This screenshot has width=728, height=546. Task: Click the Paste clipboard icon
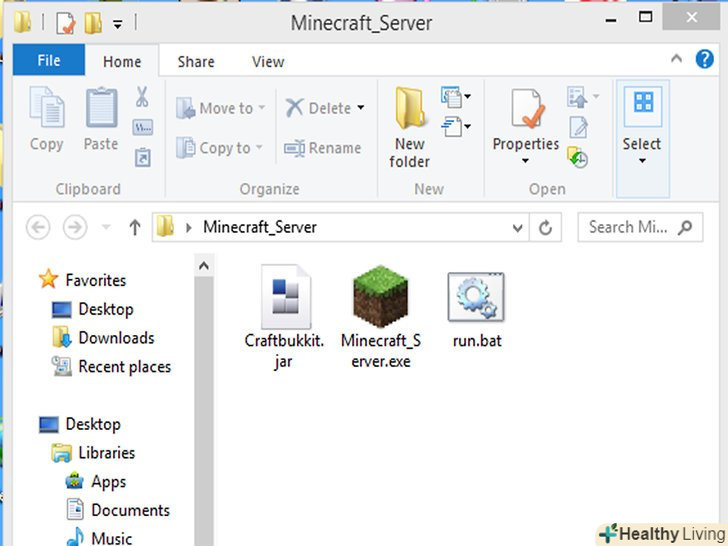pyautogui.click(x=101, y=107)
